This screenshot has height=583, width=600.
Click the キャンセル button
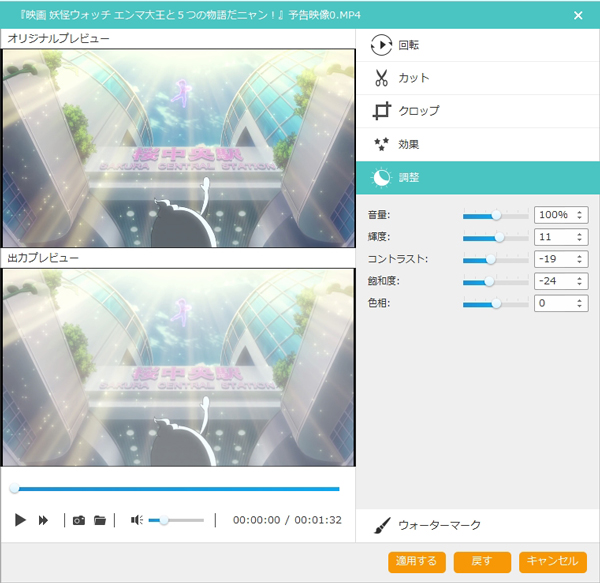[553, 562]
